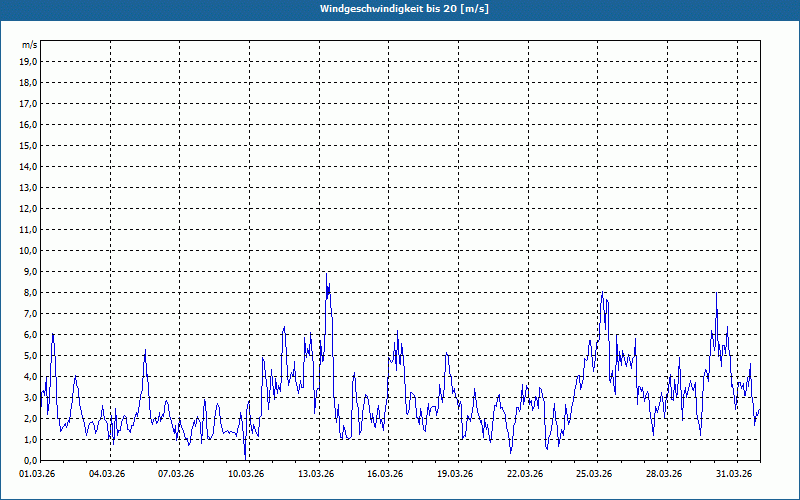Click the 1,0 y-axis value label
The width and height of the screenshot is (800, 500).
pyautogui.click(x=30, y=439)
